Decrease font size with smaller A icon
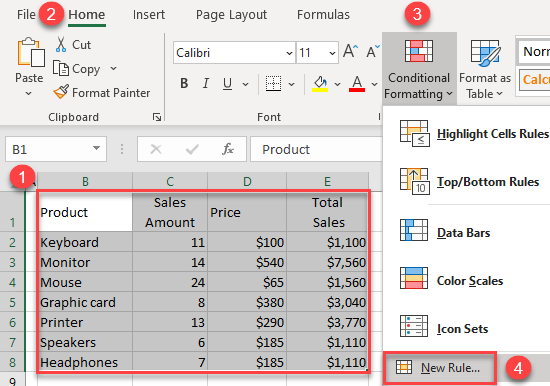550x386 pixels. (x=373, y=51)
